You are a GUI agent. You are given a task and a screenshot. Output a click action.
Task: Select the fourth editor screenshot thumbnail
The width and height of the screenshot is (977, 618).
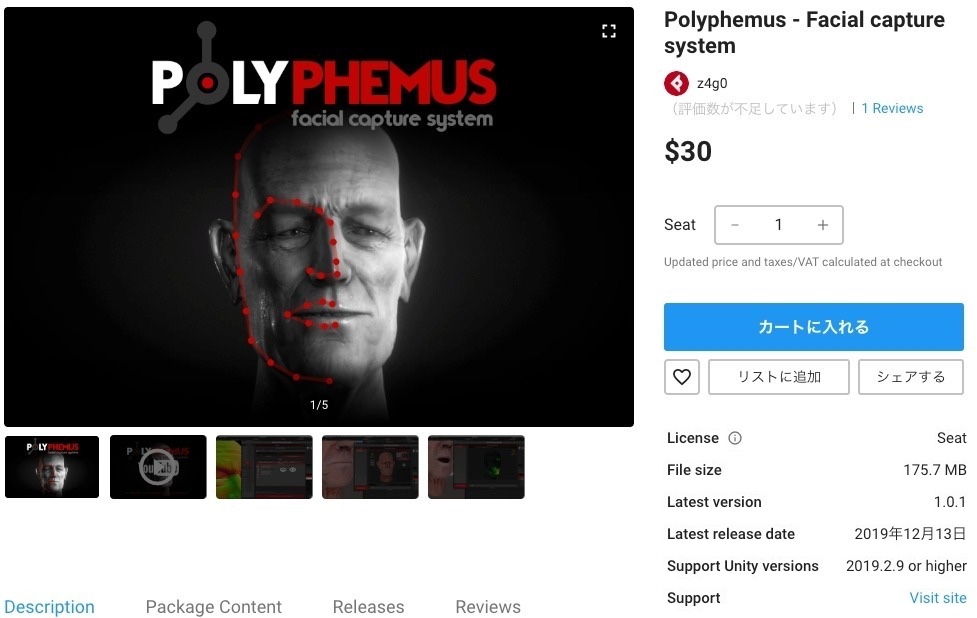[x=370, y=467]
